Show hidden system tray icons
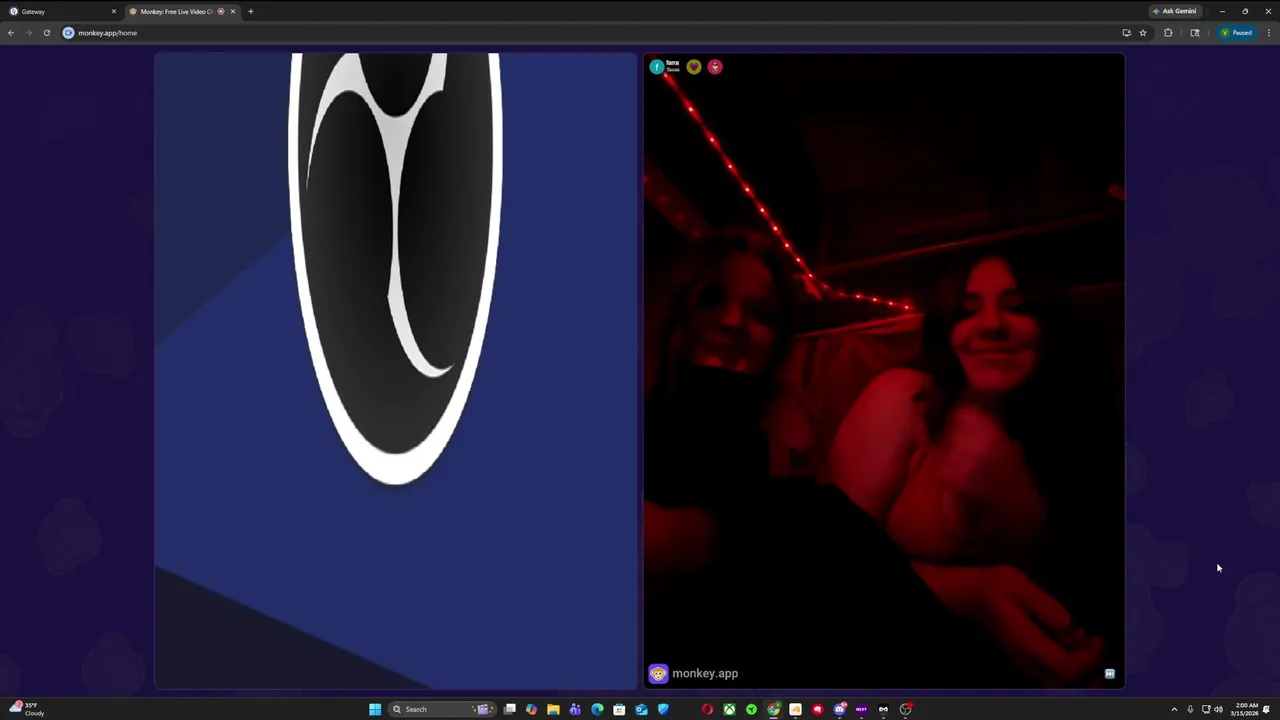1280x720 pixels. click(1174, 709)
